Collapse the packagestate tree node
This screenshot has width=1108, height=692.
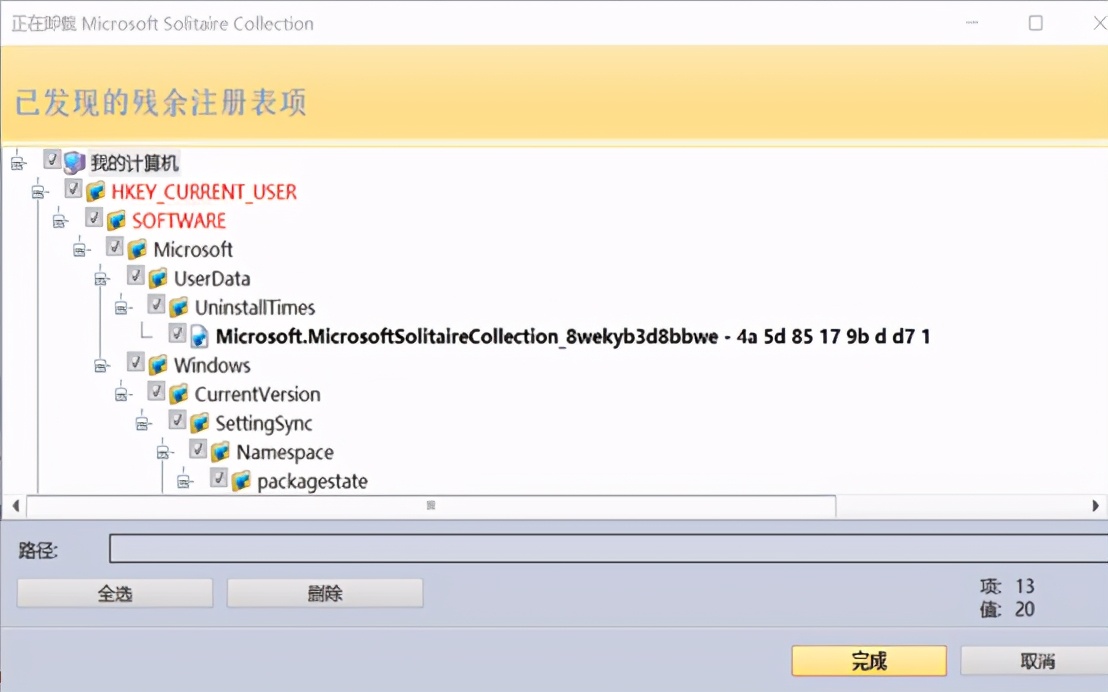(x=184, y=482)
